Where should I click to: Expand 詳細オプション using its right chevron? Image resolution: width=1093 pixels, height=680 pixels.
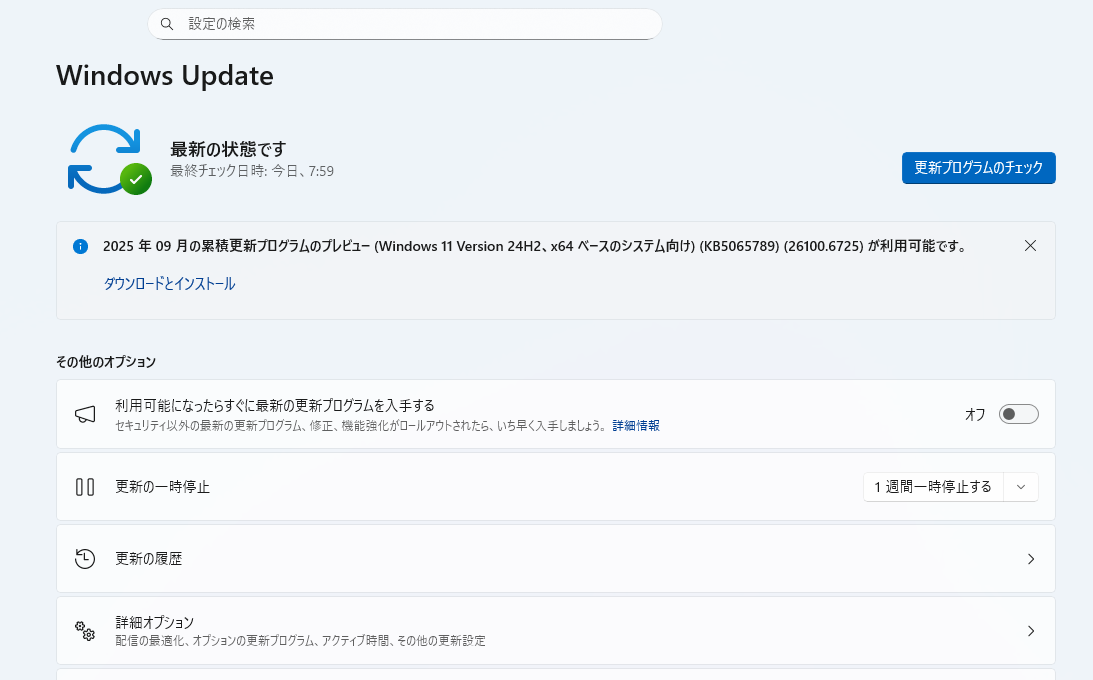[1030, 631]
